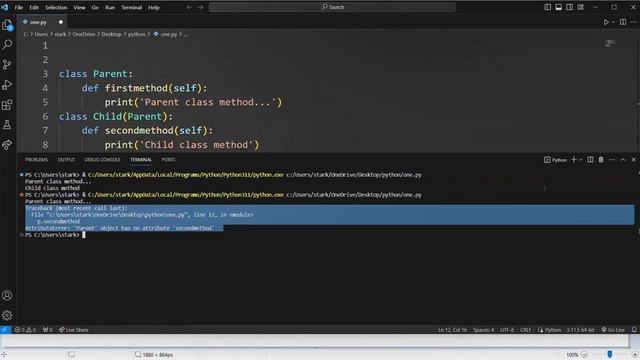Add a new terminal with plus icon
The width and height of the screenshot is (640, 360).
tap(574, 160)
